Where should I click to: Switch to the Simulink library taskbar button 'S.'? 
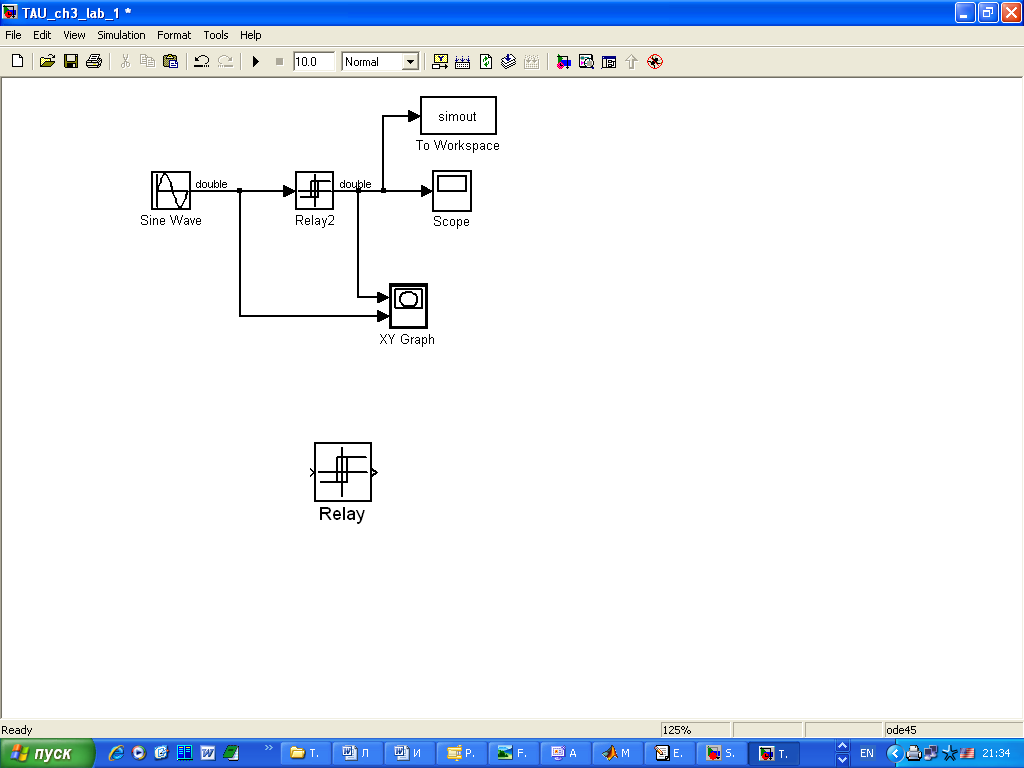point(722,753)
